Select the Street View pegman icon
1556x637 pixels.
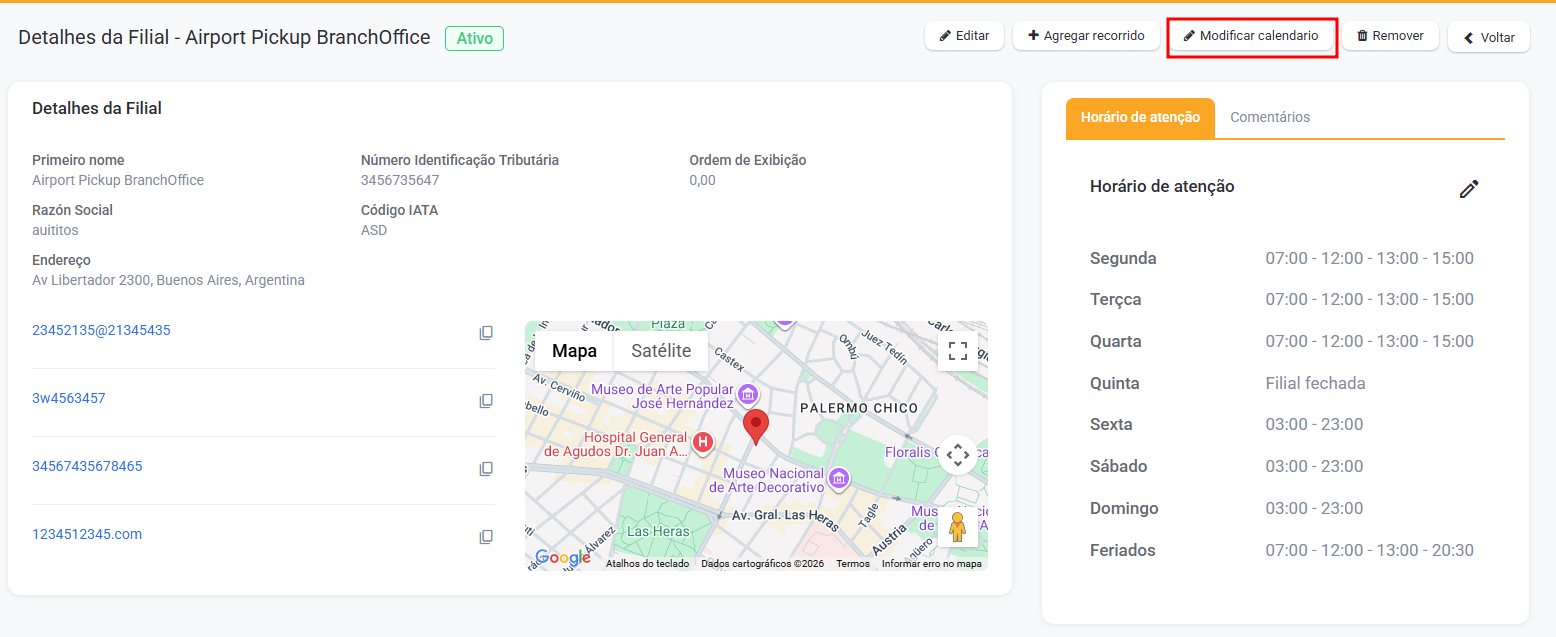click(x=957, y=526)
